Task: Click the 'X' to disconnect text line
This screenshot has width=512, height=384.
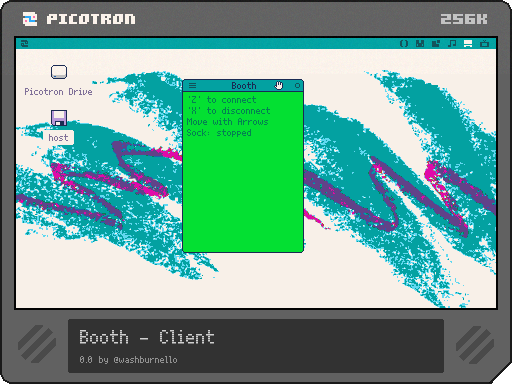Action: 229,111
